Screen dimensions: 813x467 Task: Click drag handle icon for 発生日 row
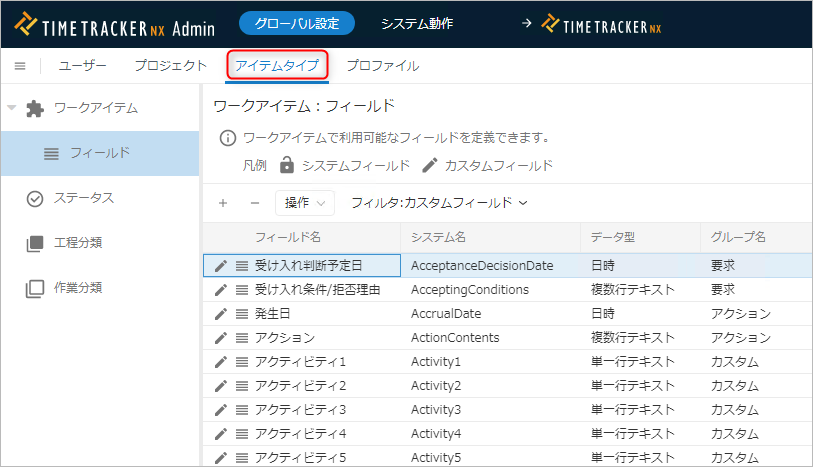tap(241, 314)
